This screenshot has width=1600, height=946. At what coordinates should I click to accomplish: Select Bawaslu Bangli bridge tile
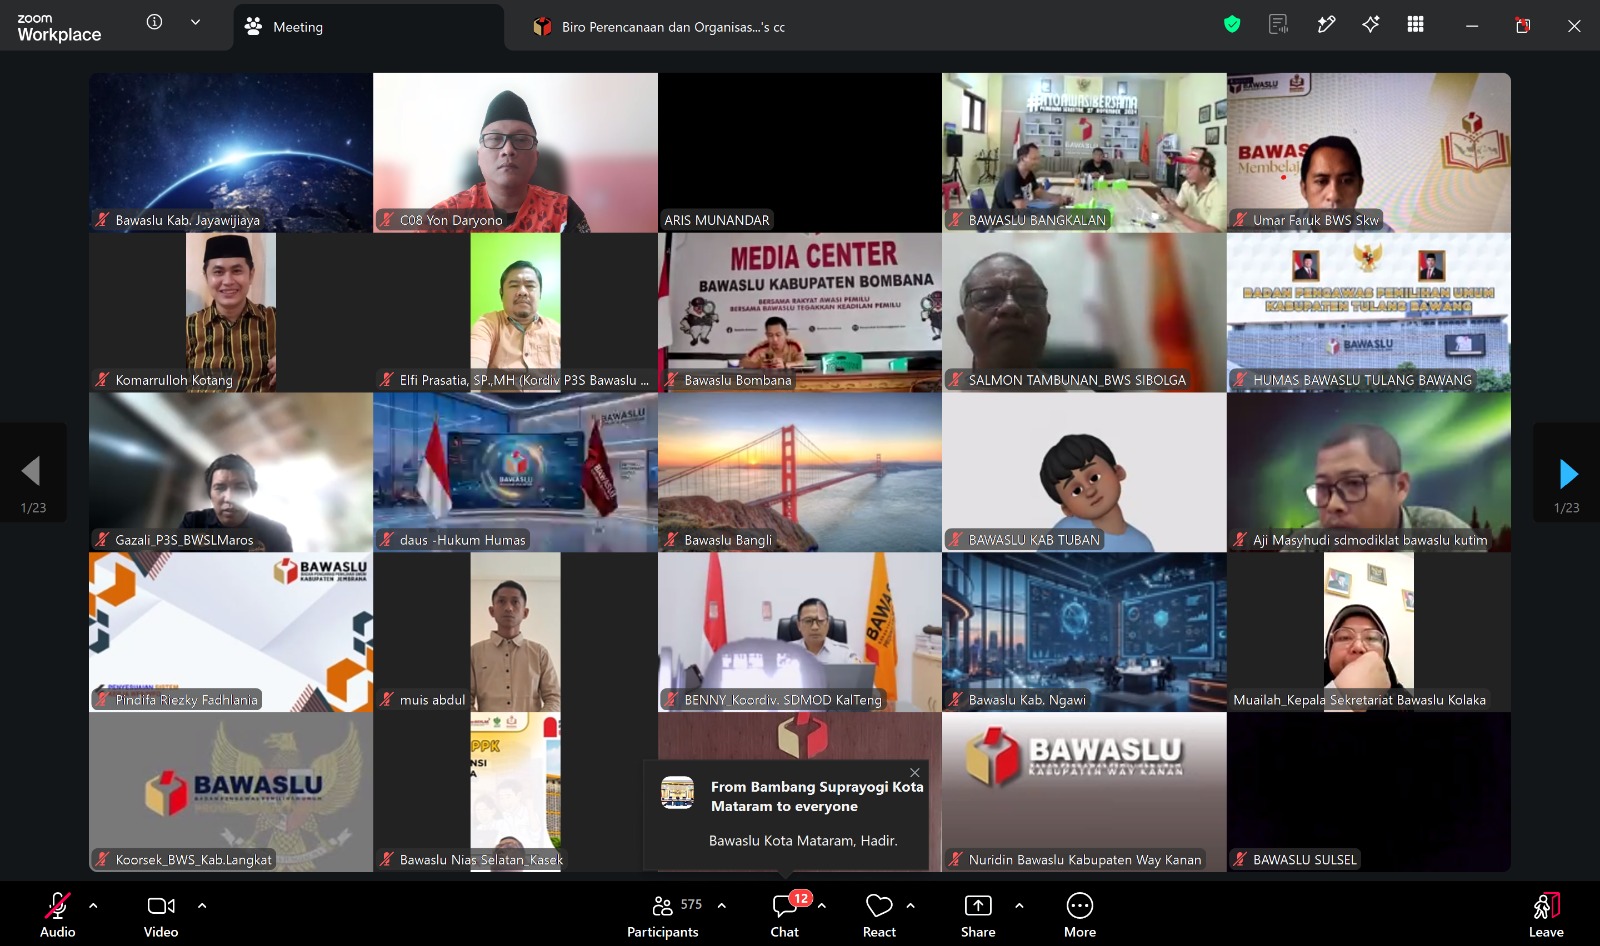tap(800, 472)
